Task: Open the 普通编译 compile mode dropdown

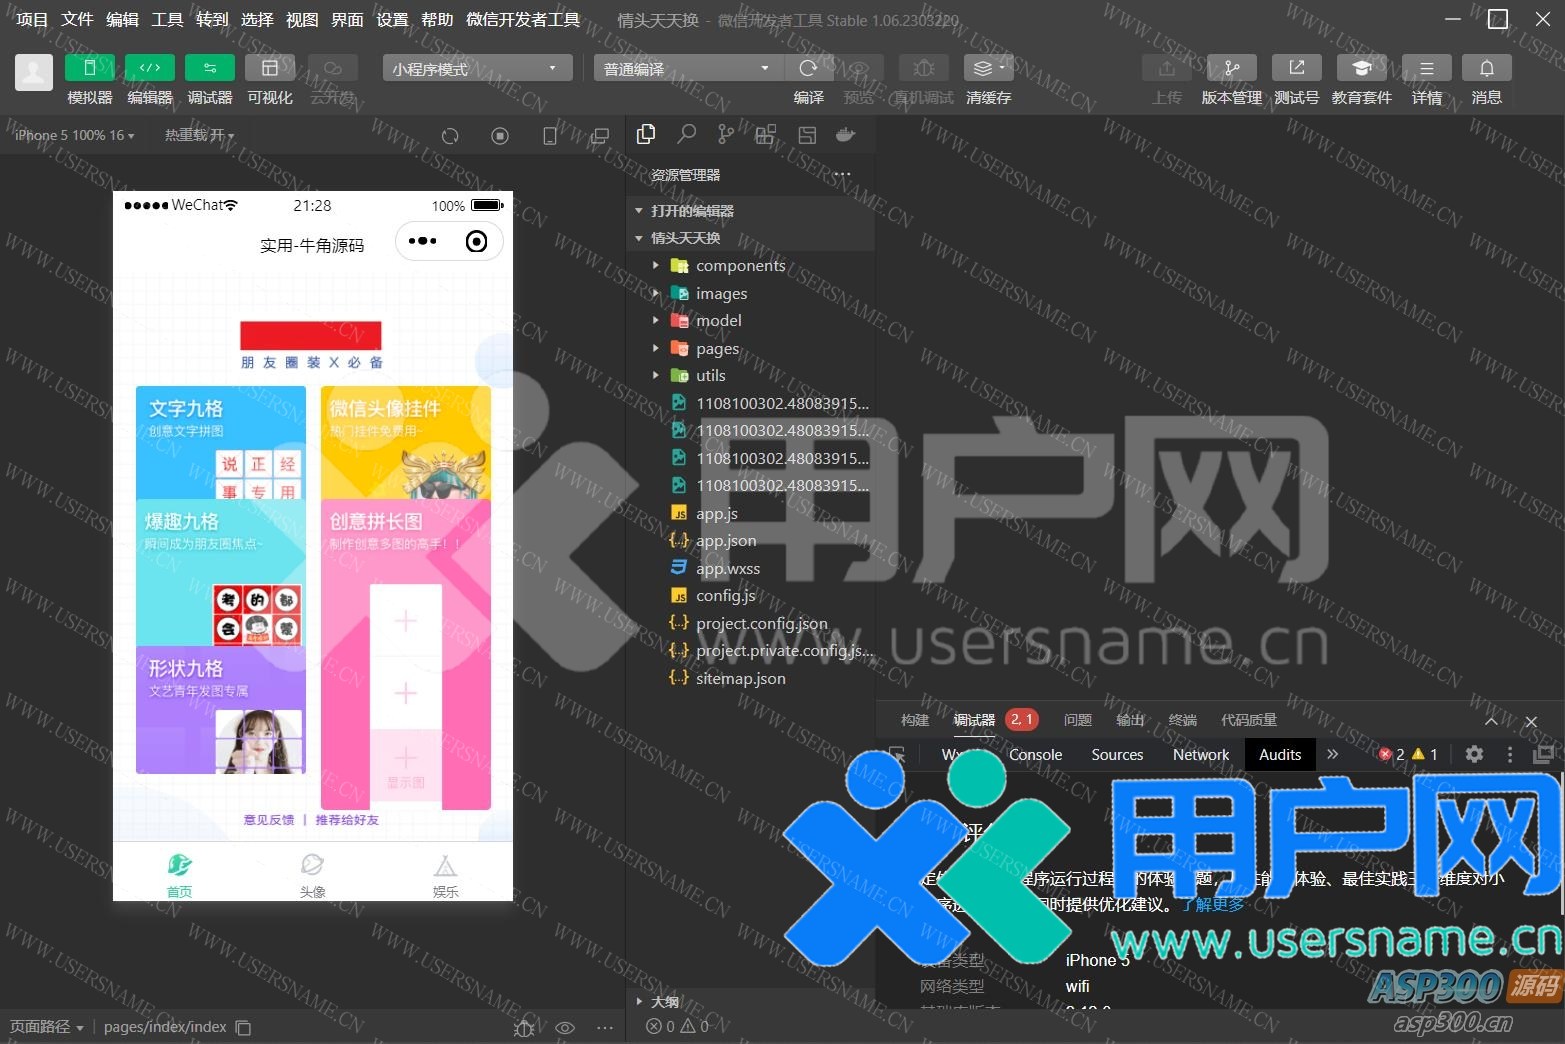Action: (686, 68)
